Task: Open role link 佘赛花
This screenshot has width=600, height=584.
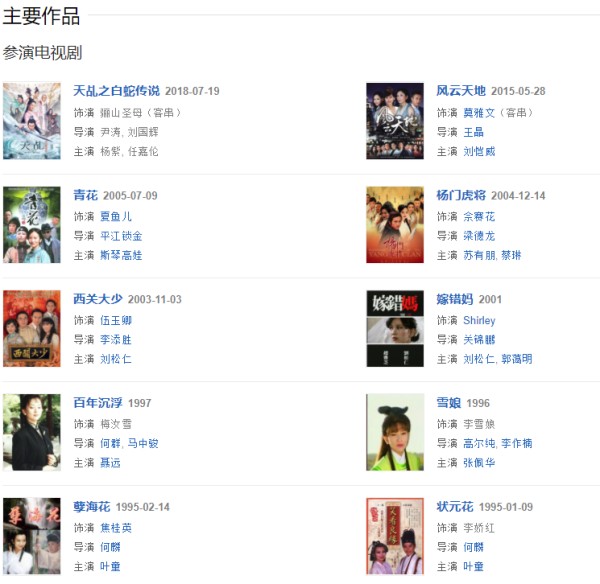Action: 479,217
